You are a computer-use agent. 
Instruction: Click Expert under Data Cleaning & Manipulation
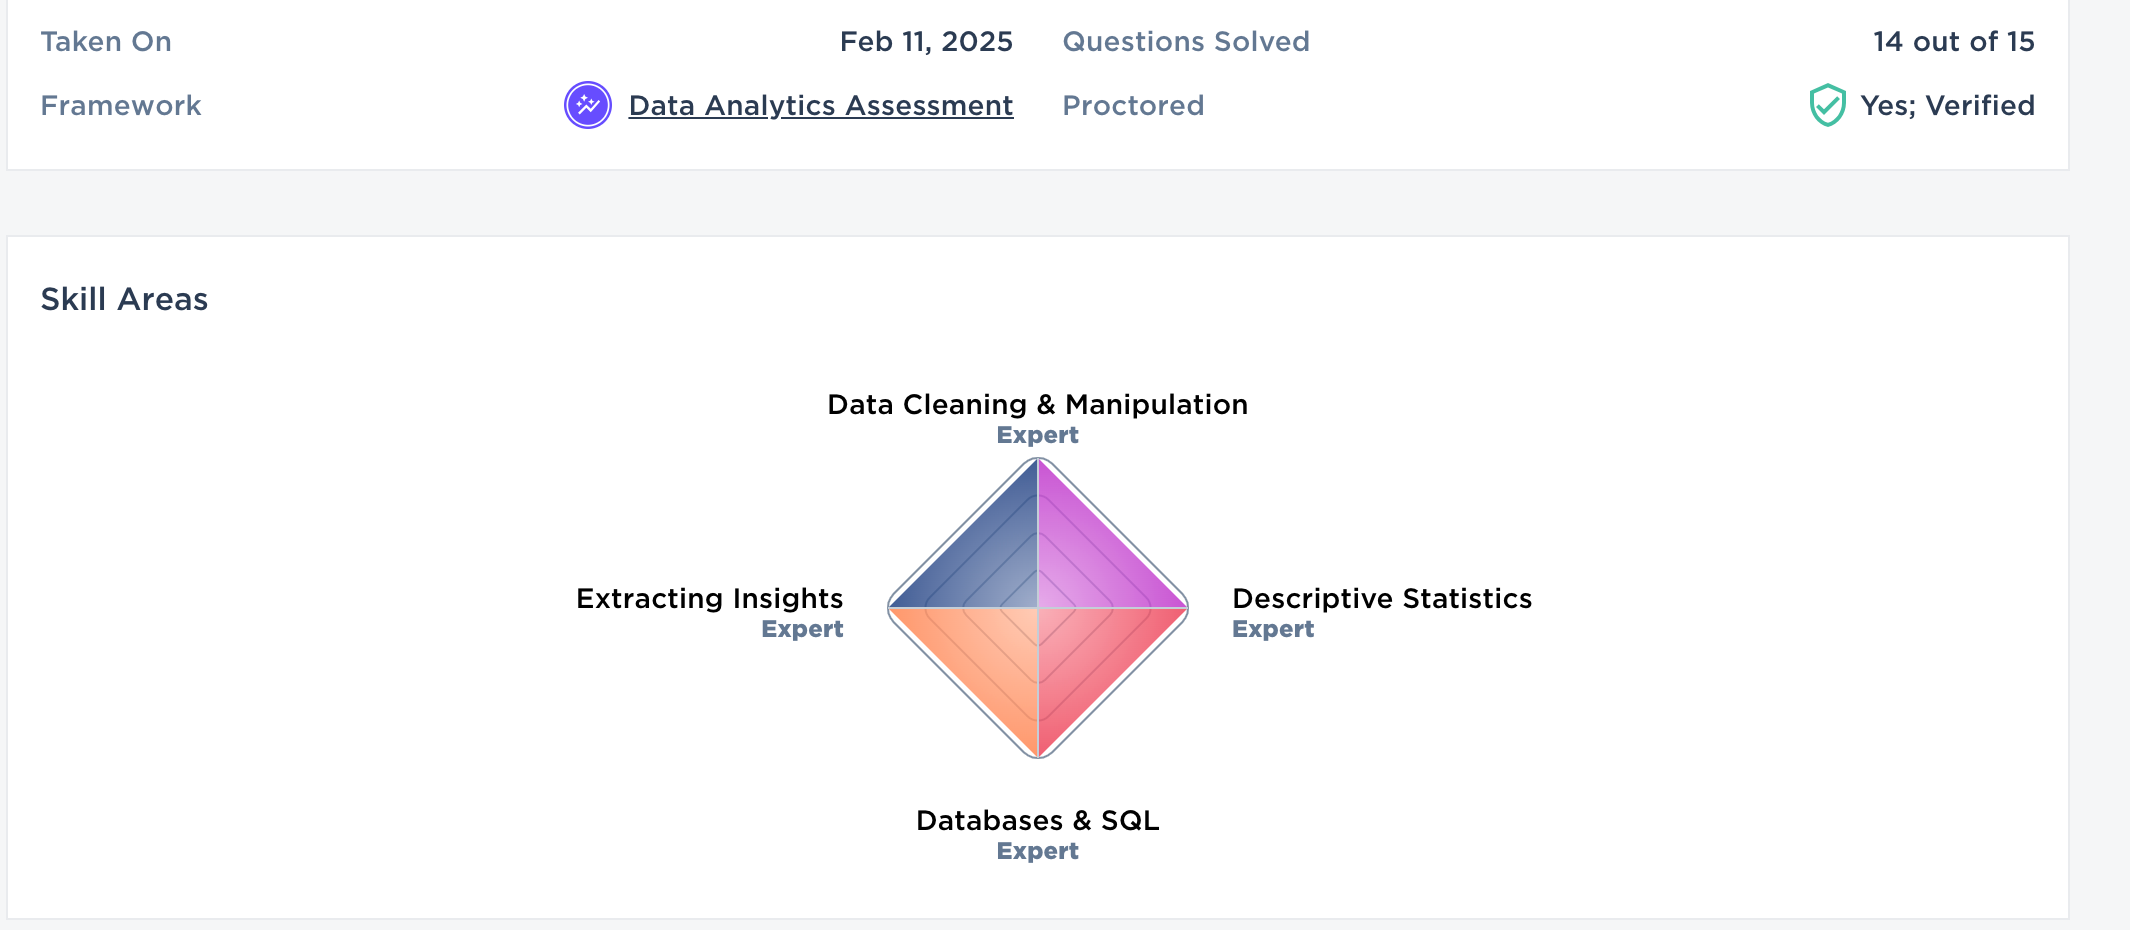coord(1037,435)
